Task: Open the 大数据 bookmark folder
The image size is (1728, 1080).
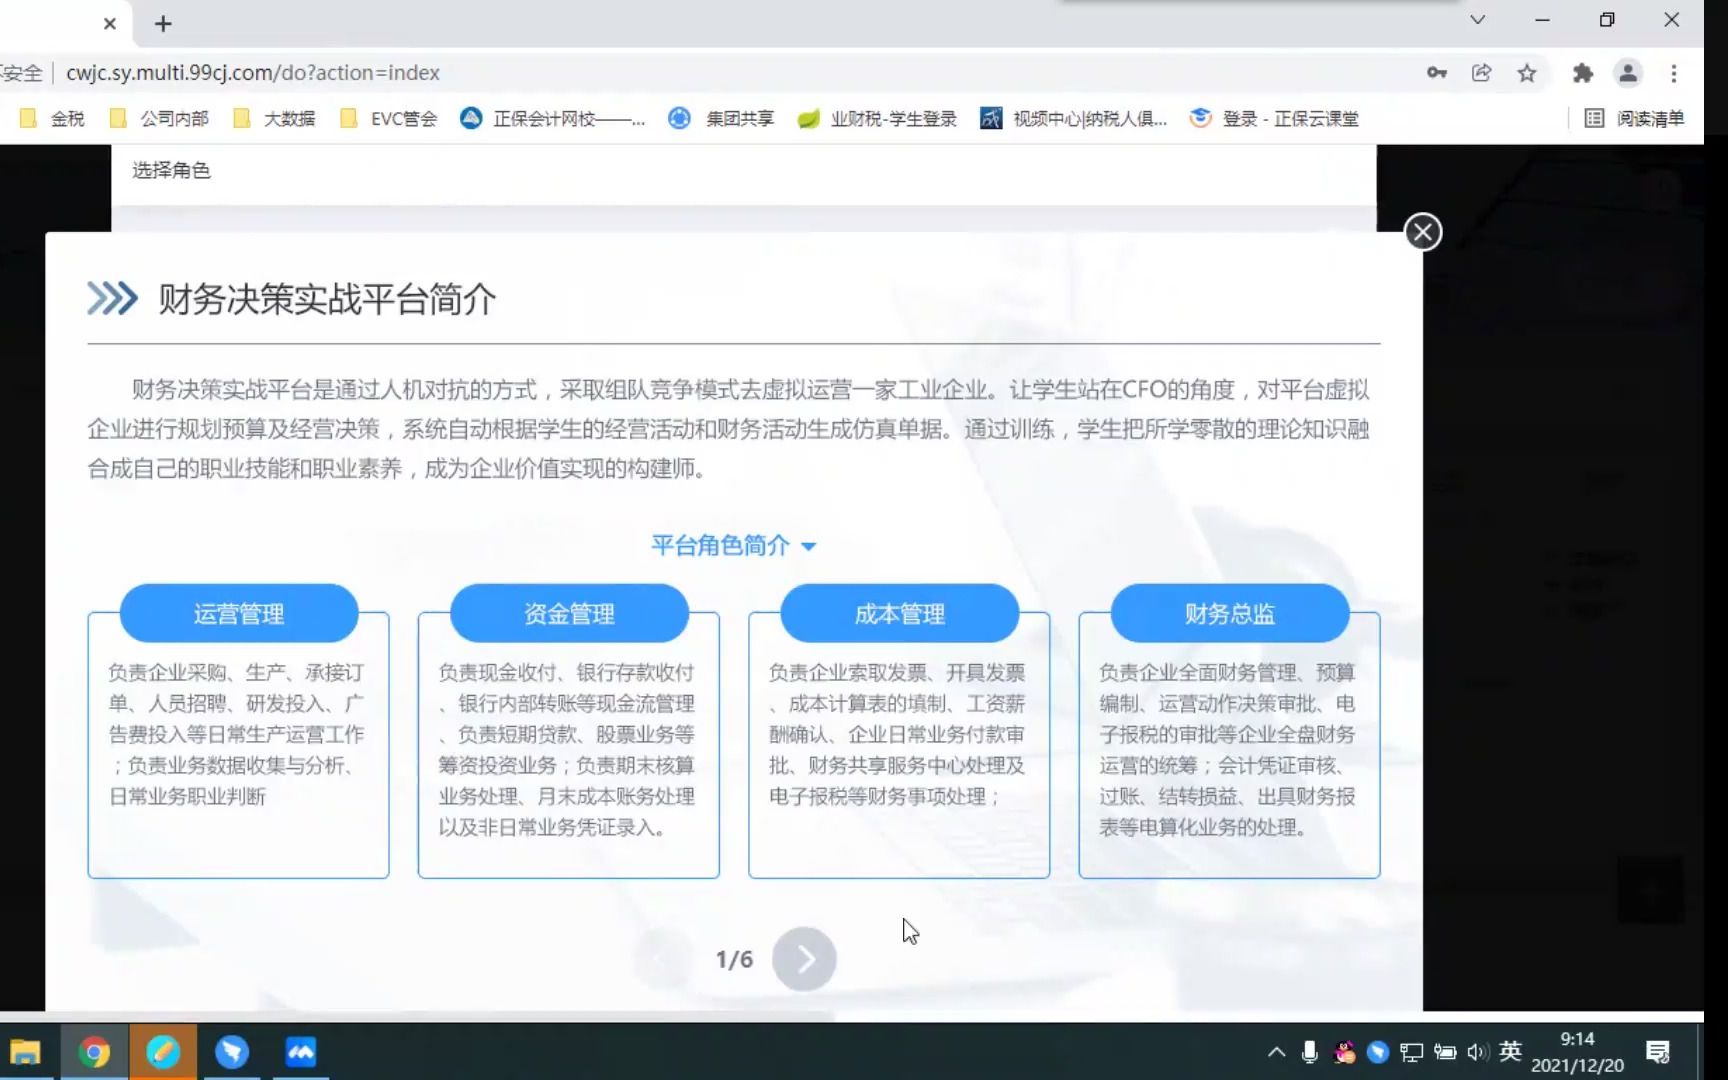Action: coord(274,119)
